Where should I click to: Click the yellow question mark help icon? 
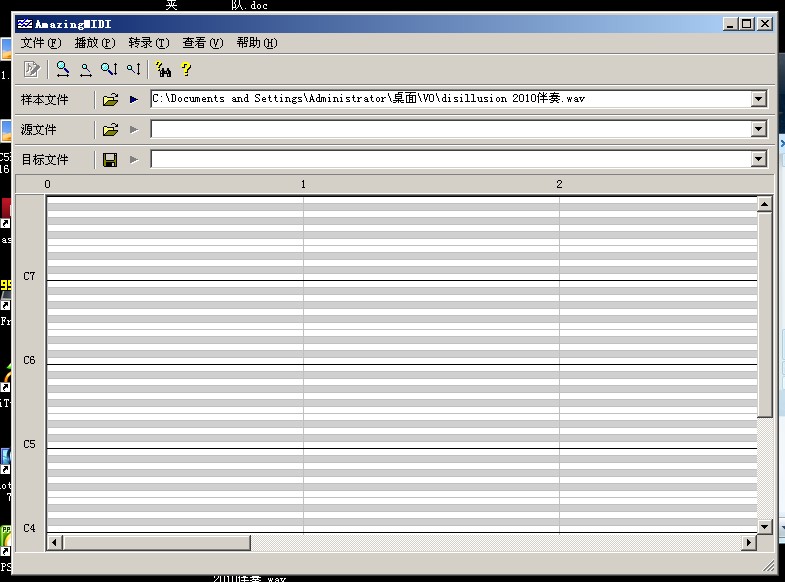click(186, 69)
